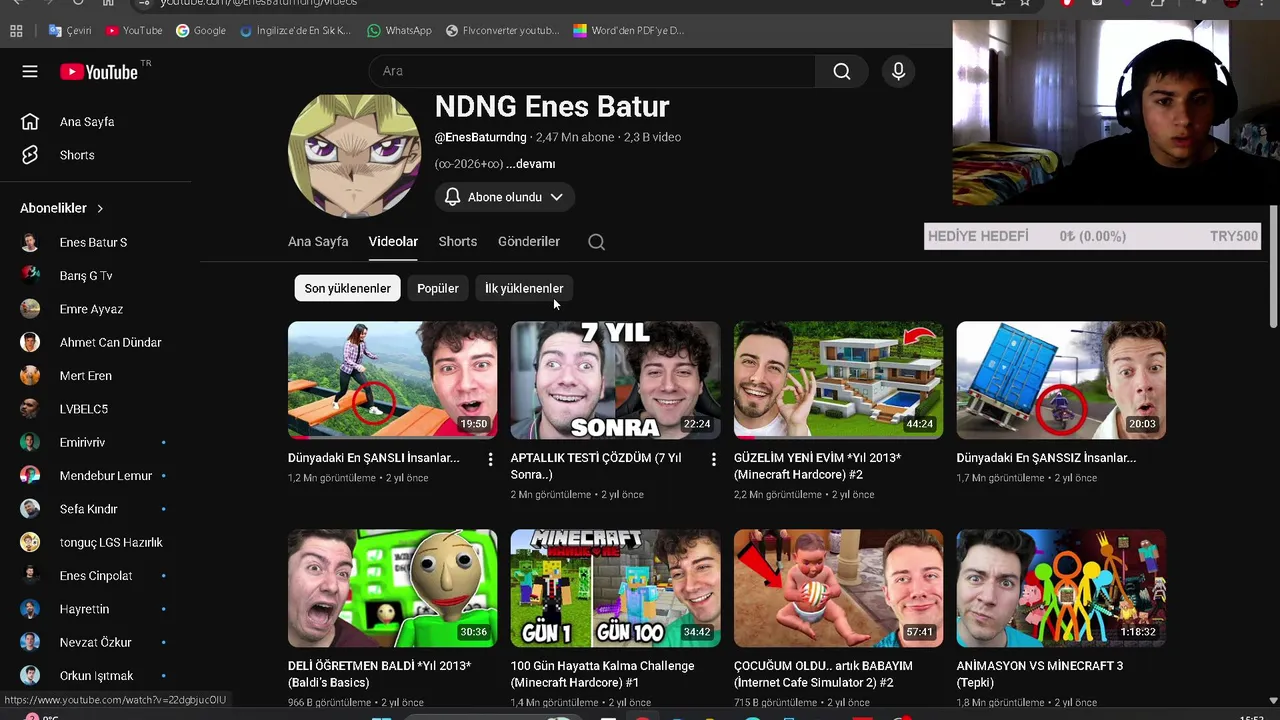Screen dimensions: 1280x720
Task: Click HEDİYE HEDEFİ goal progress bar
Action: [x=1092, y=236]
